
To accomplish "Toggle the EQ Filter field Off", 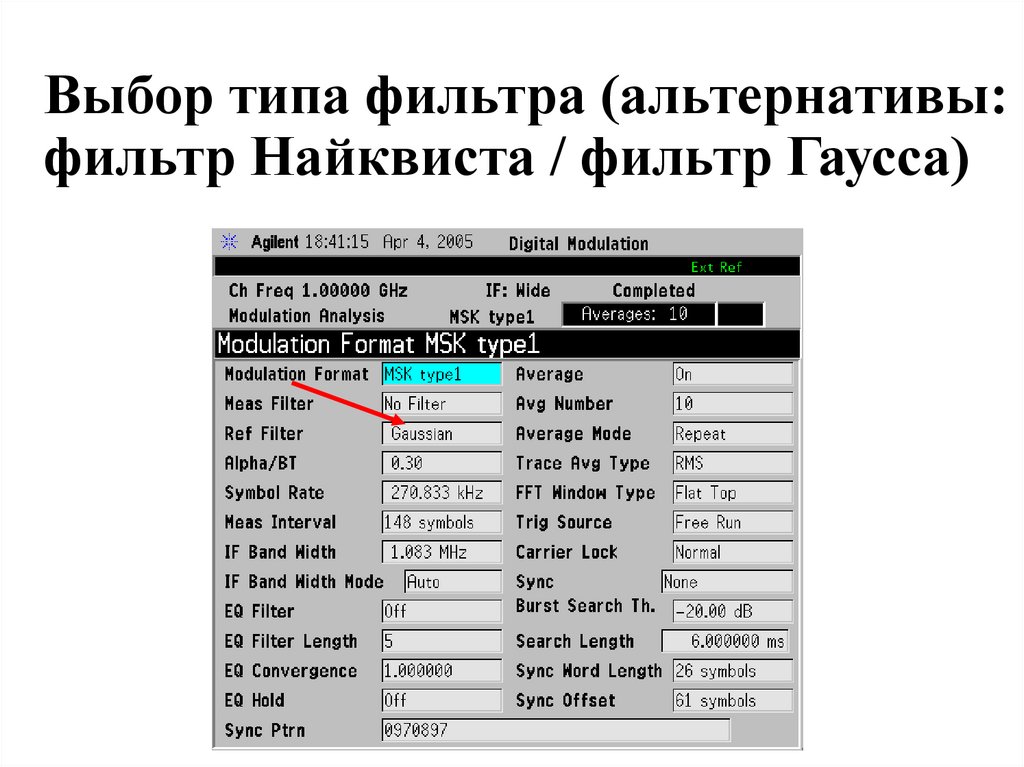I will coord(441,612).
